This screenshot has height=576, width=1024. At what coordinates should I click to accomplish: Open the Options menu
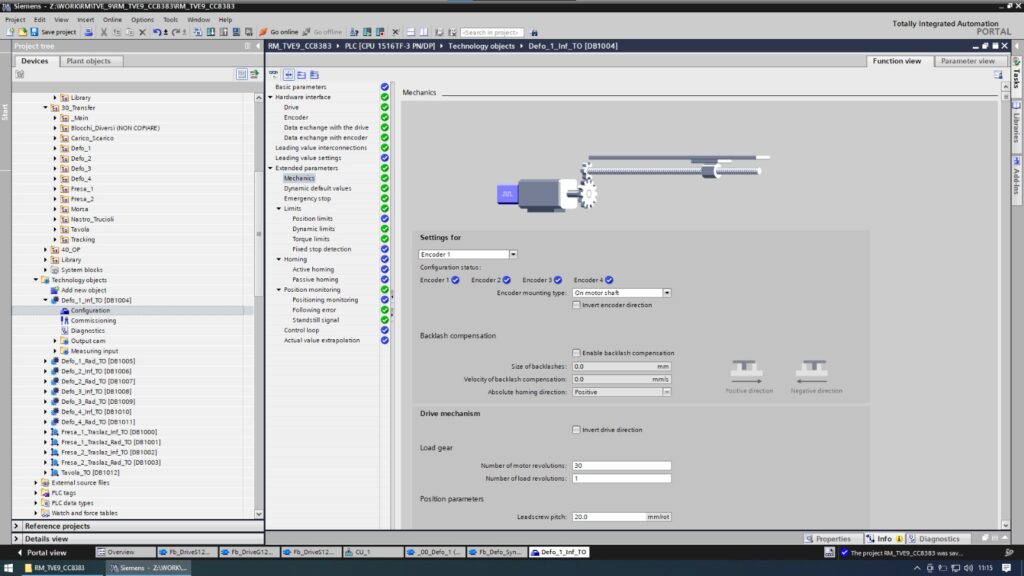(142, 20)
